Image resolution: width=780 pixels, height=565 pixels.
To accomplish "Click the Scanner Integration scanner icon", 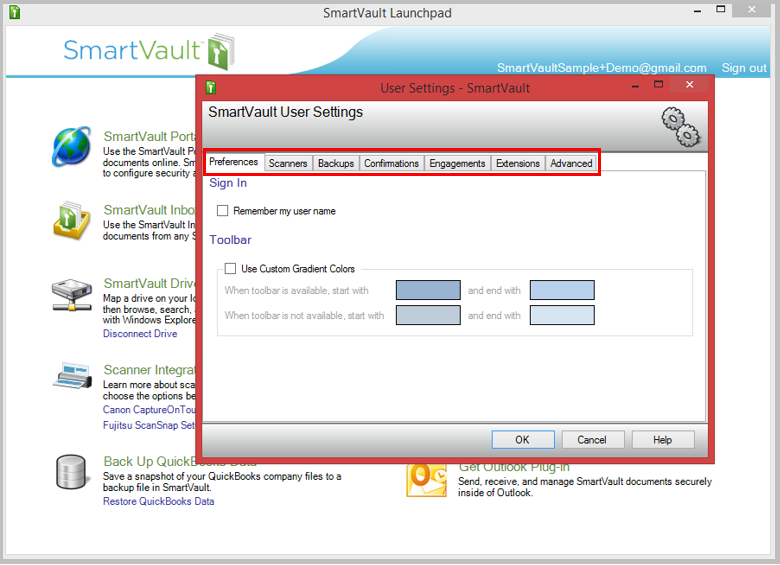I will [x=72, y=378].
